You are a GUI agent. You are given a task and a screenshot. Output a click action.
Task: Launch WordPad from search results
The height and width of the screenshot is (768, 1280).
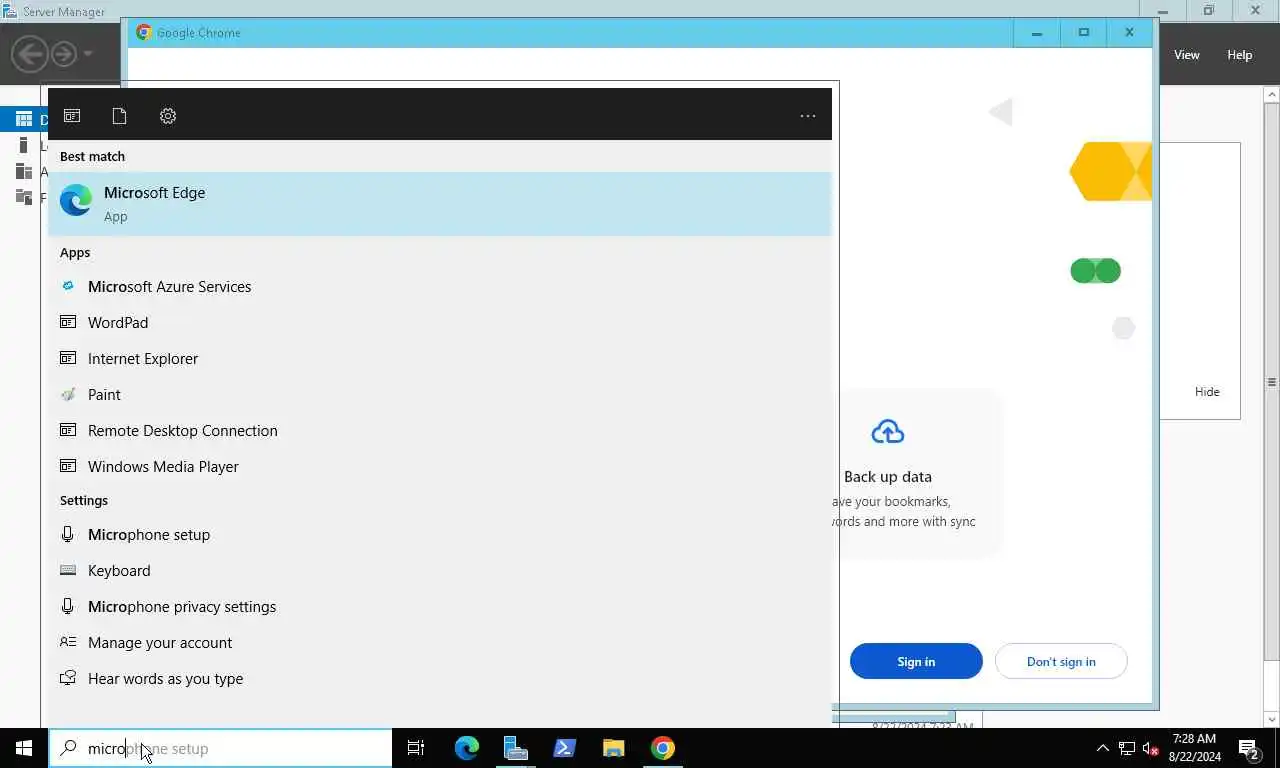pyautogui.click(x=440, y=322)
